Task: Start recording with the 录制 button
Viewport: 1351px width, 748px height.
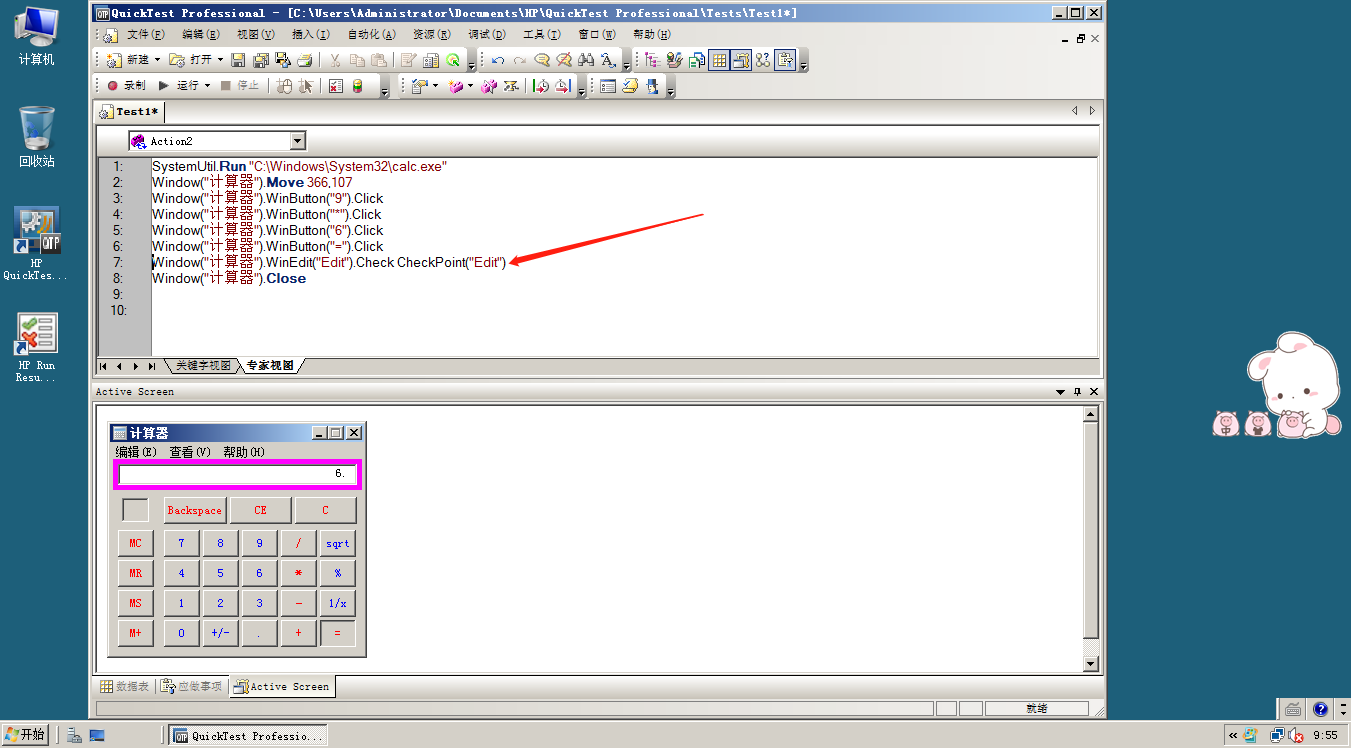Action: pos(126,86)
